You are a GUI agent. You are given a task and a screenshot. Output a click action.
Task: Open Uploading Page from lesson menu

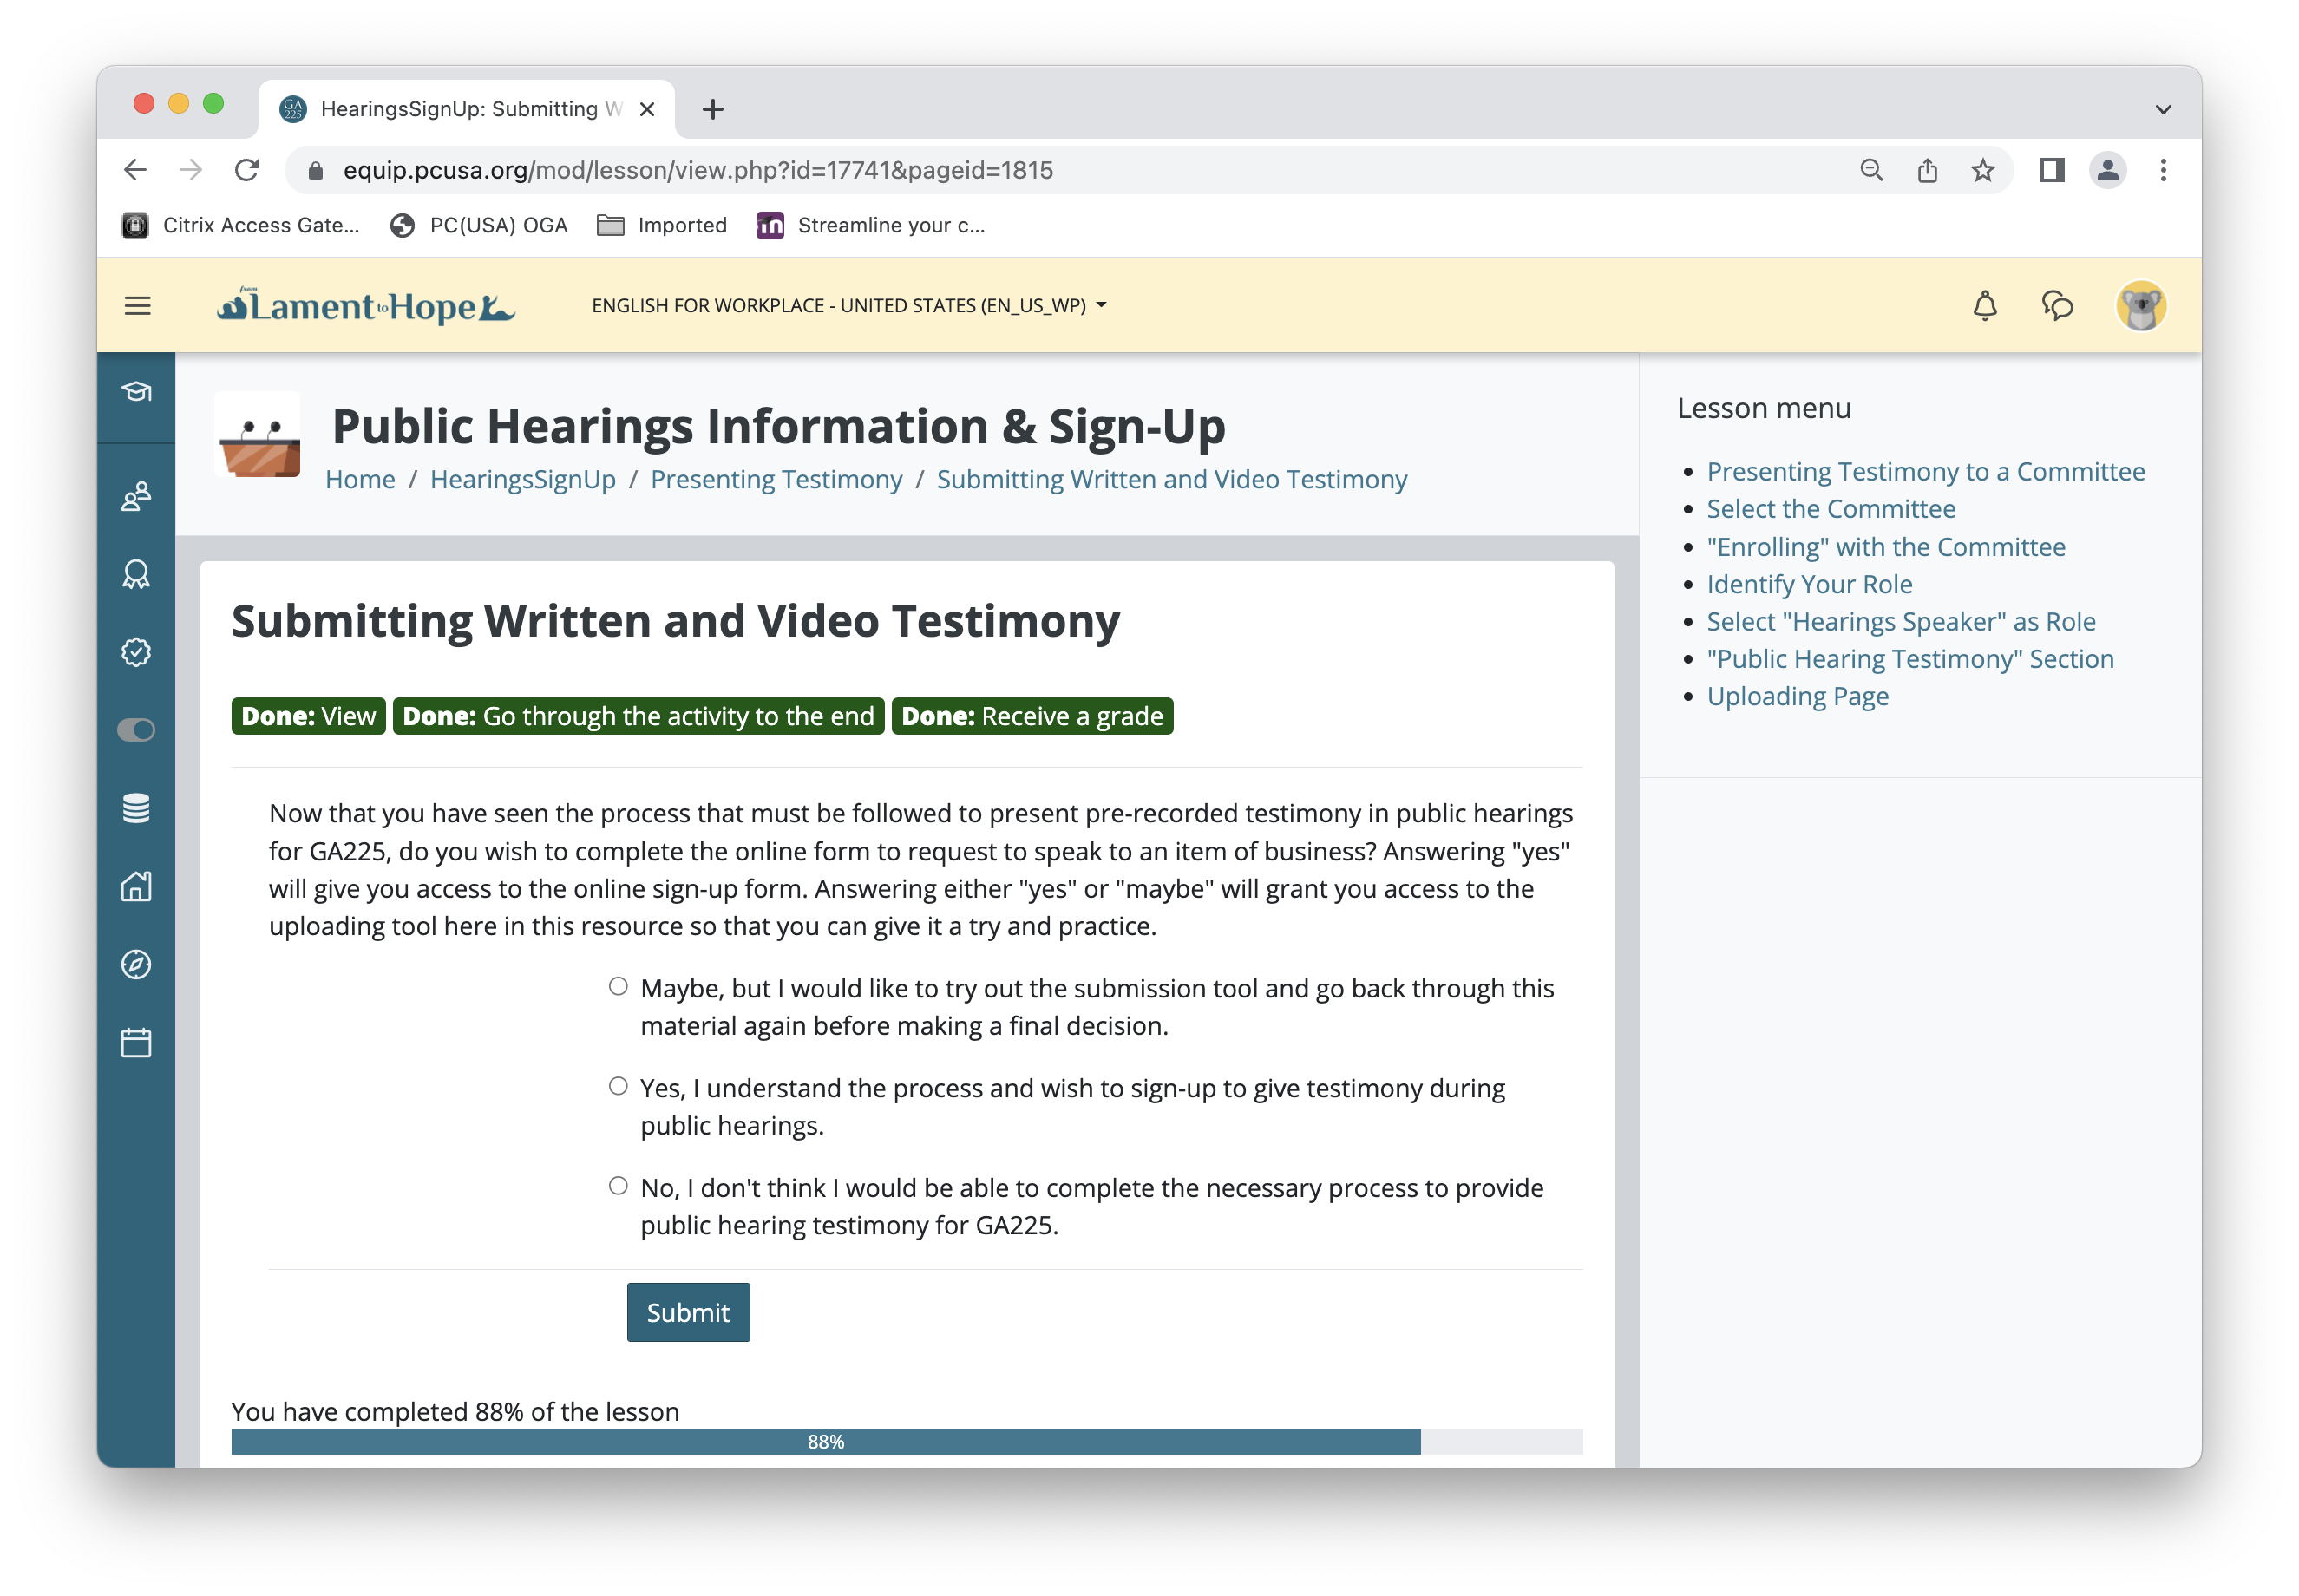coord(1798,695)
